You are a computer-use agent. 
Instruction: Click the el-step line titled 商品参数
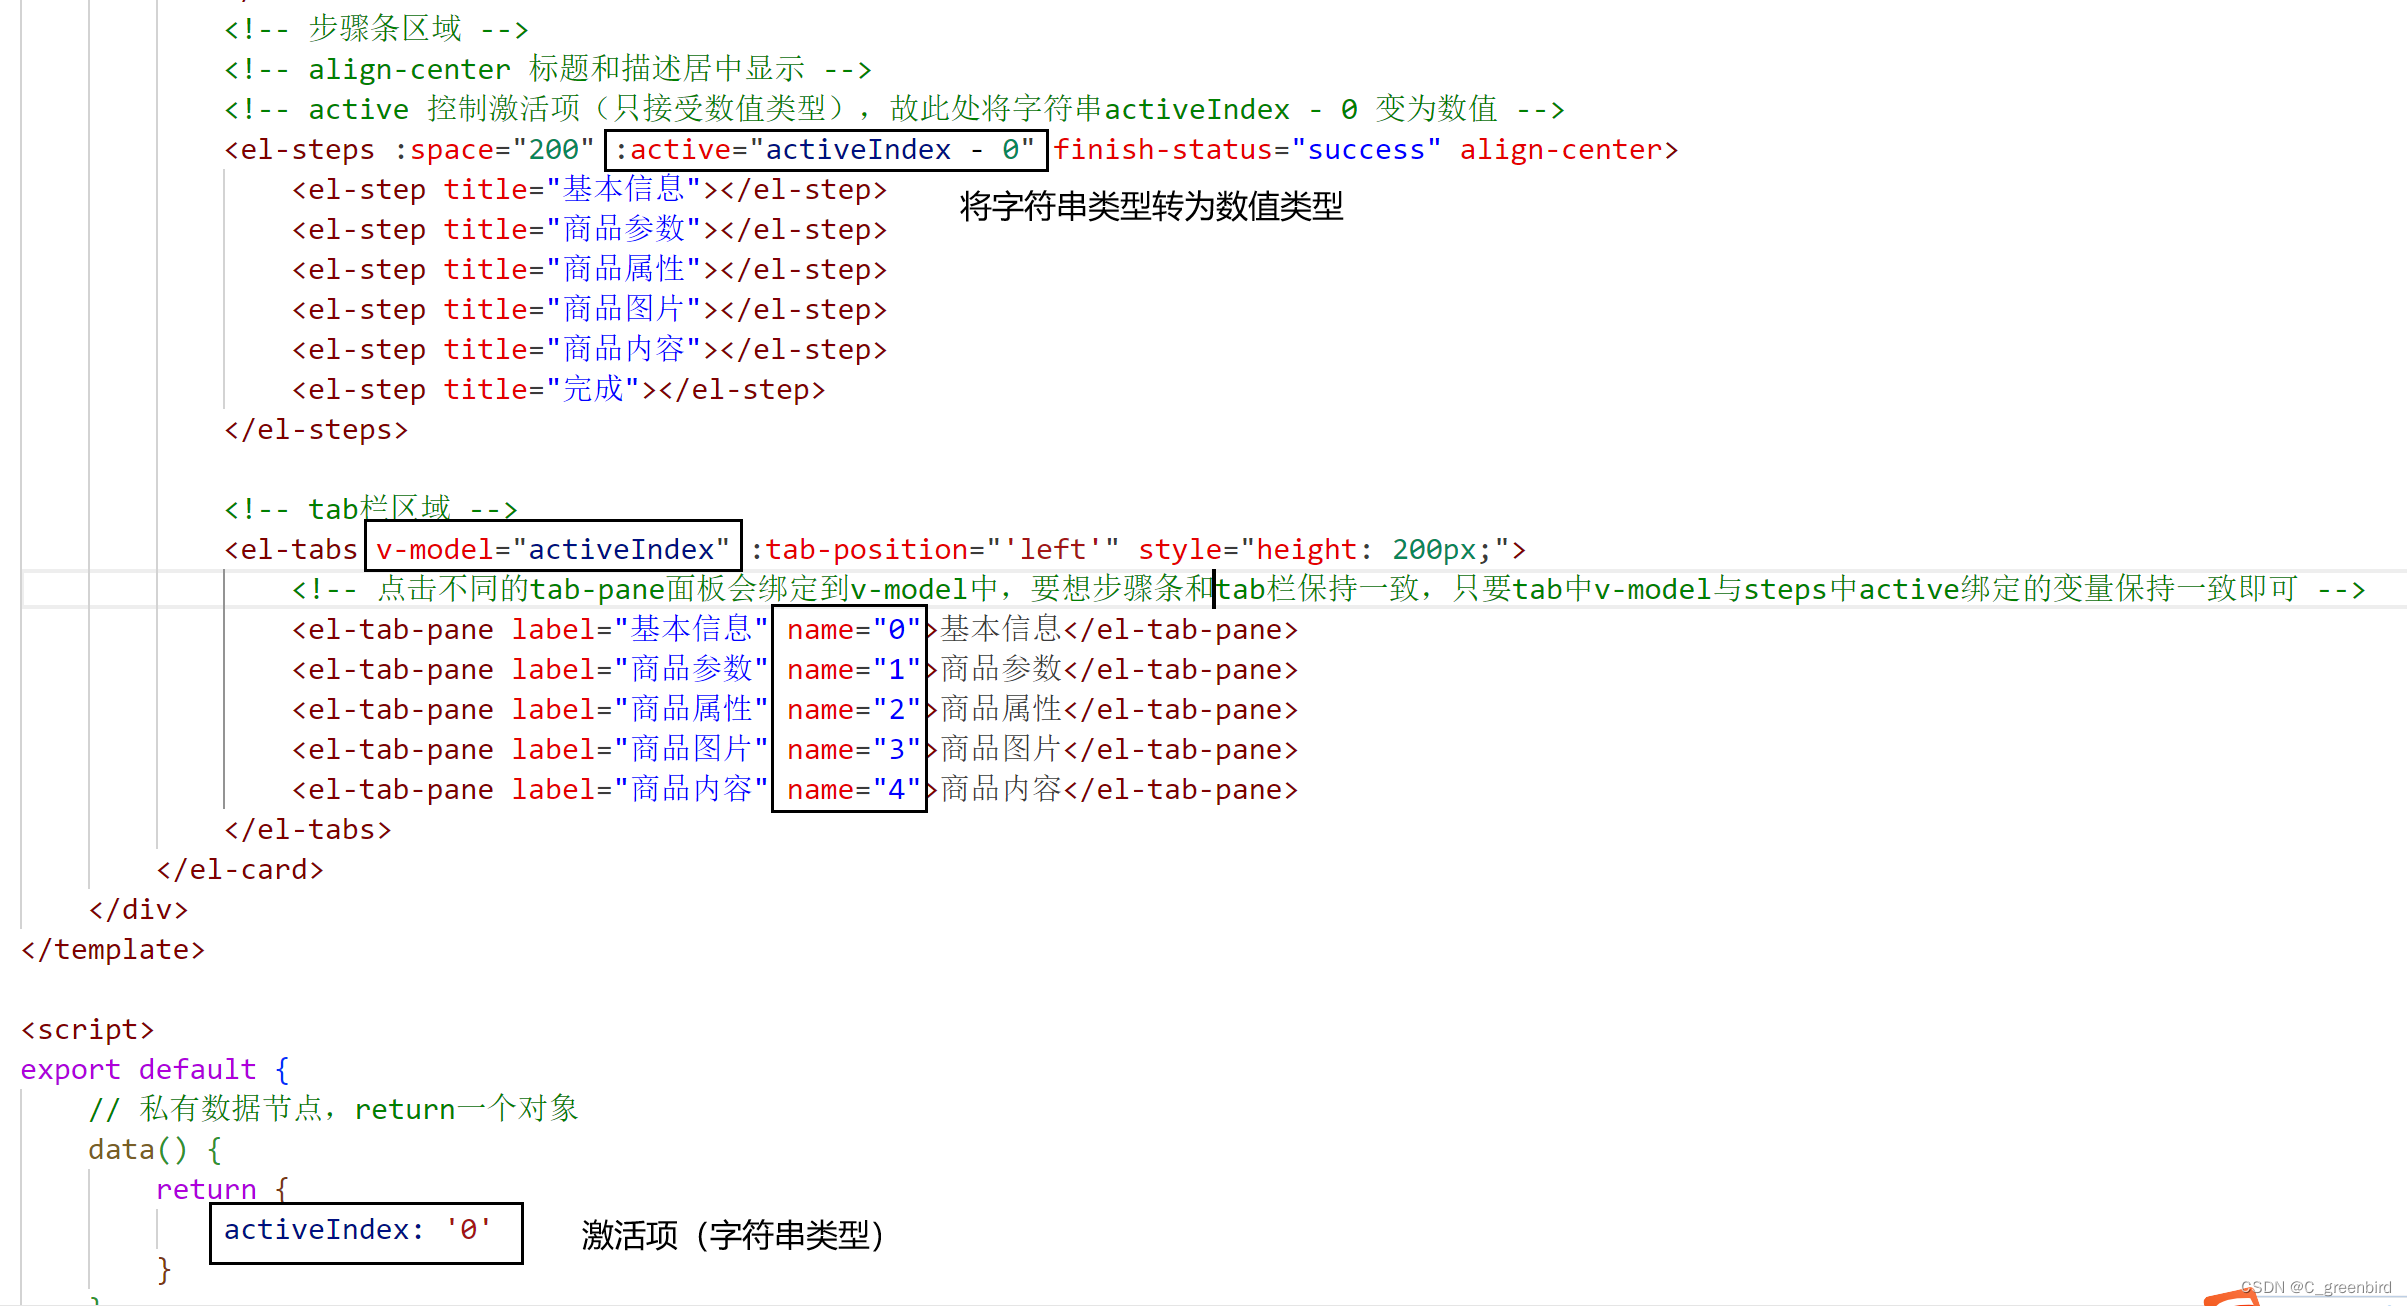(x=589, y=229)
